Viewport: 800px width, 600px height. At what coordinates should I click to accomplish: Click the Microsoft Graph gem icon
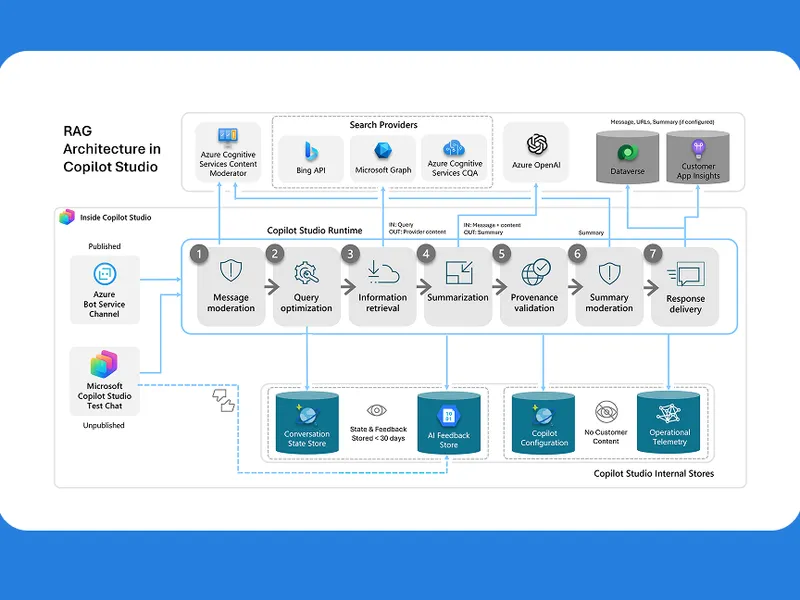(x=383, y=151)
